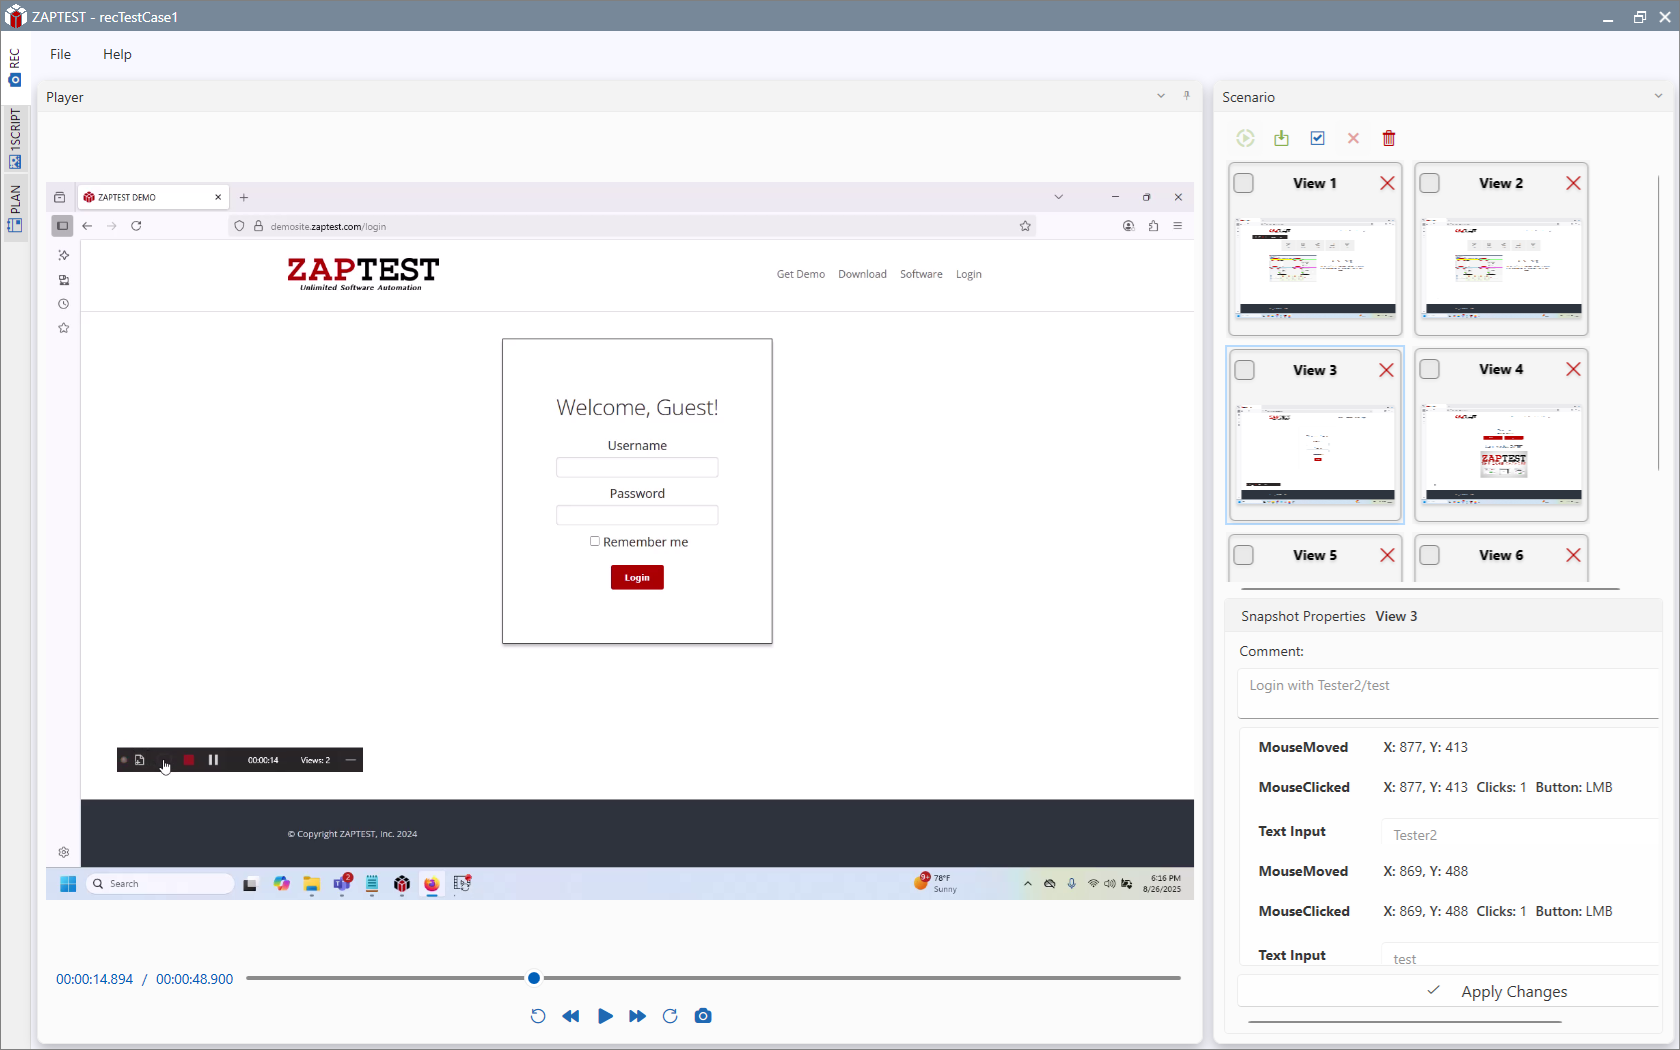This screenshot has height=1050, width=1680.
Task: Remove View 6 with its red X
Action: (x=1573, y=555)
